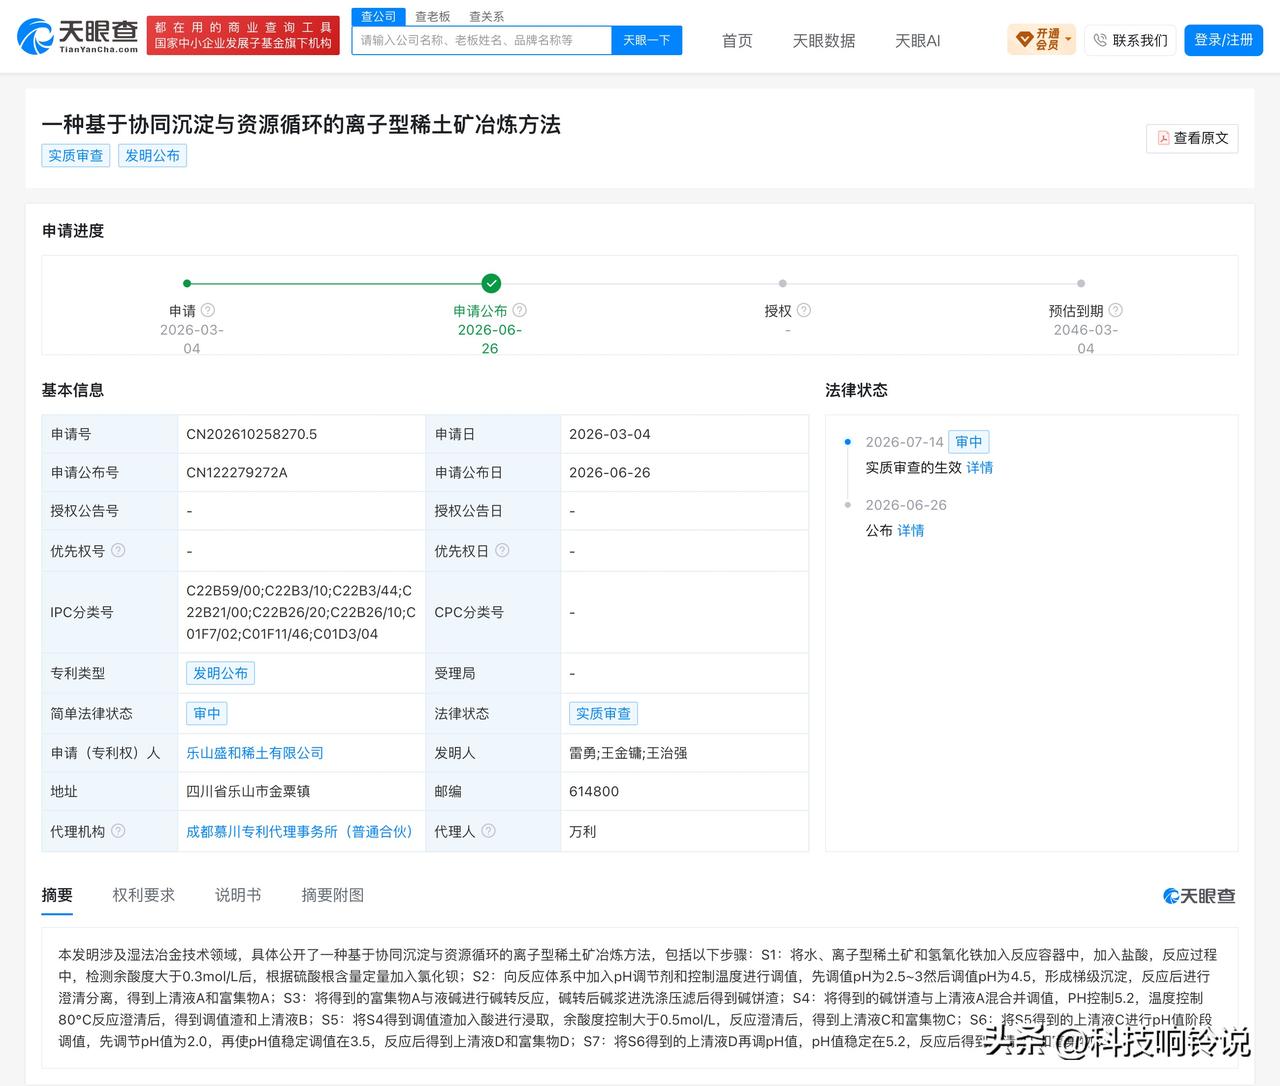
Task: Switch to the 查关系 search tab
Action: [x=486, y=16]
